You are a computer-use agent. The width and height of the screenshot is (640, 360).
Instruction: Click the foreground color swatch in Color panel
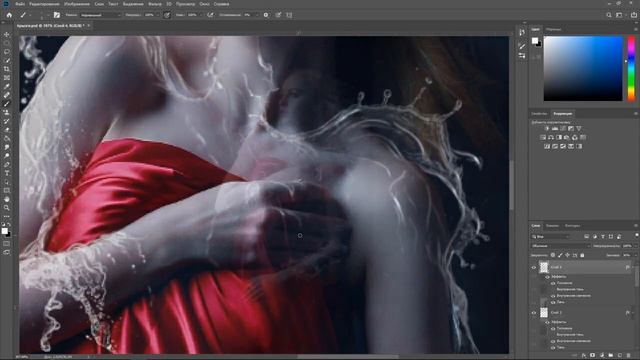point(535,40)
